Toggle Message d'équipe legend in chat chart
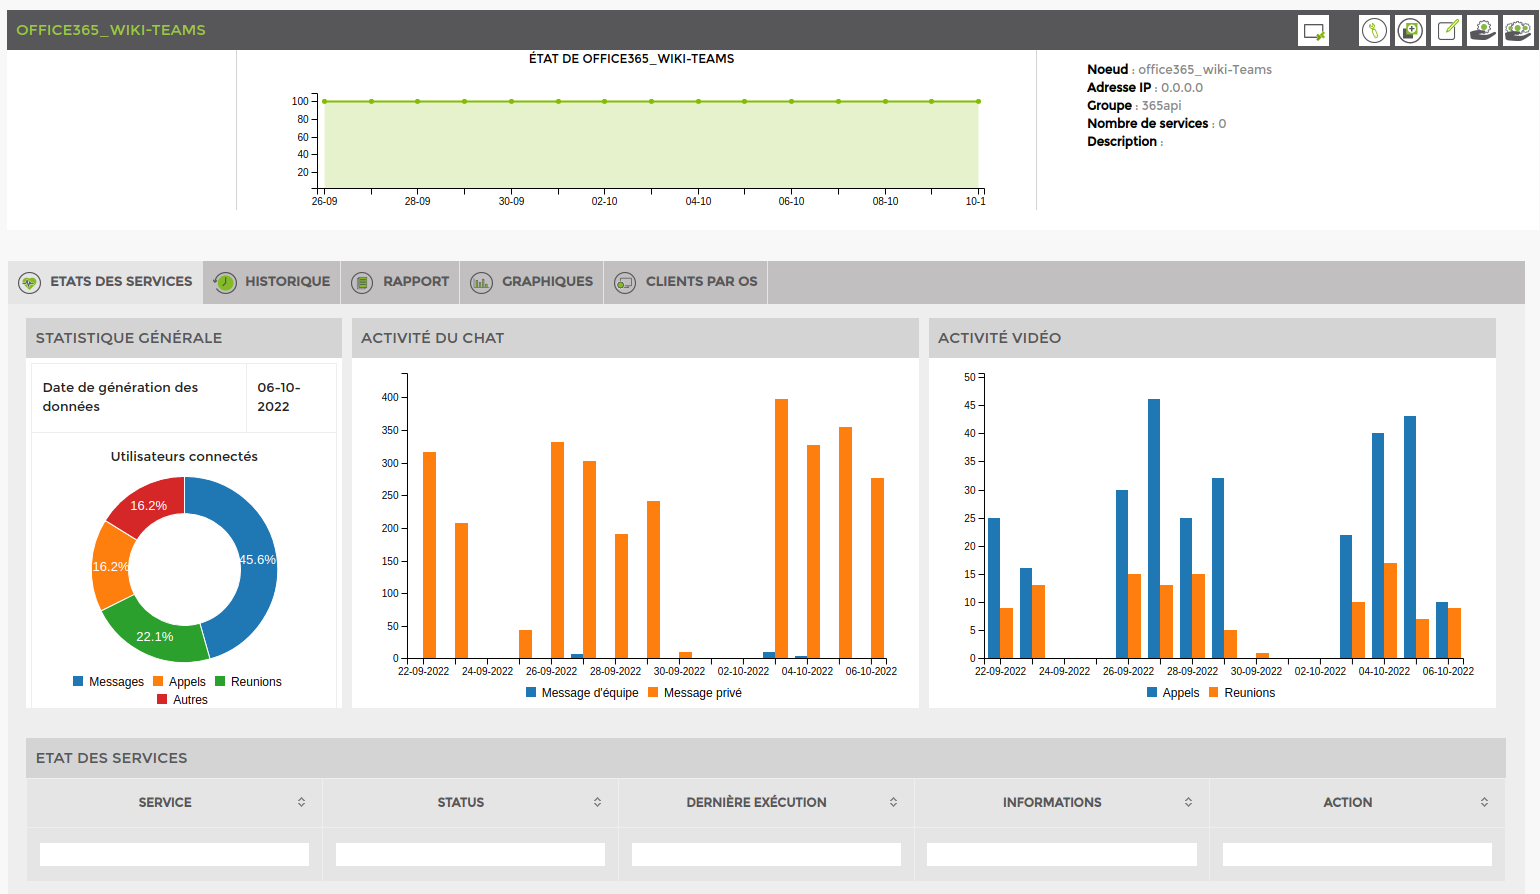The image size is (1540, 894). click(x=582, y=693)
